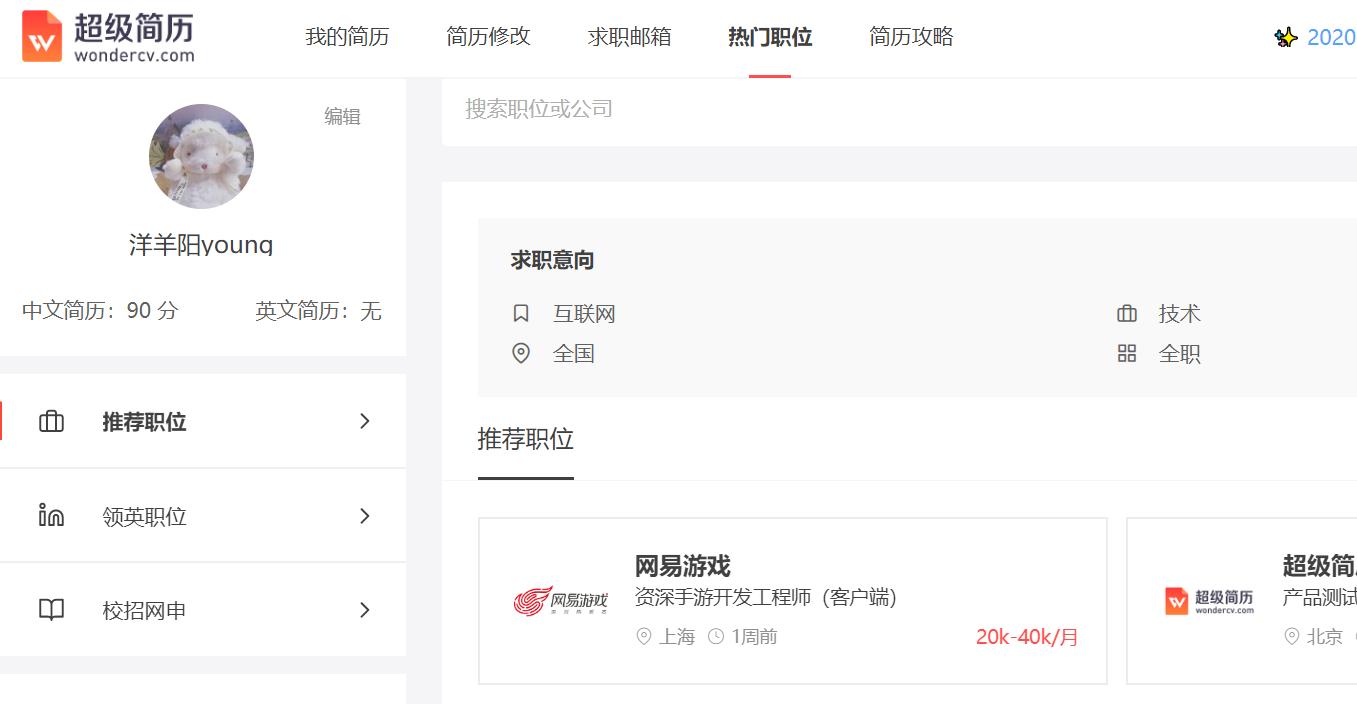1357x704 pixels.
Task: Click the clock icon beside 1周前
Action: 716,636
